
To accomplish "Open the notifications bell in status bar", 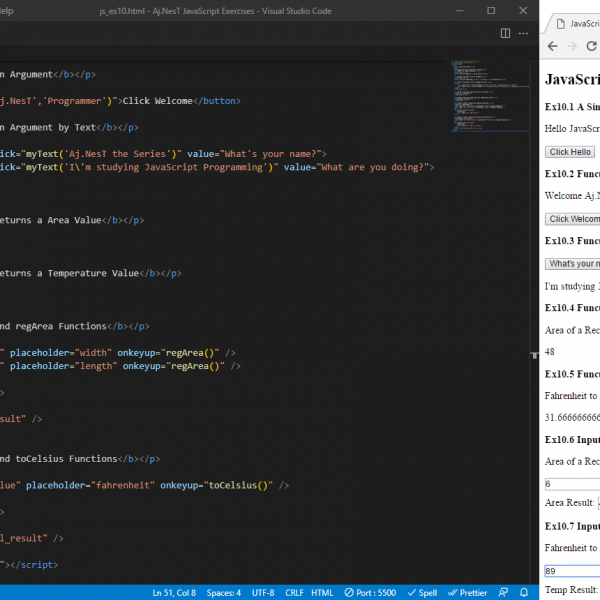I will click(524, 592).
